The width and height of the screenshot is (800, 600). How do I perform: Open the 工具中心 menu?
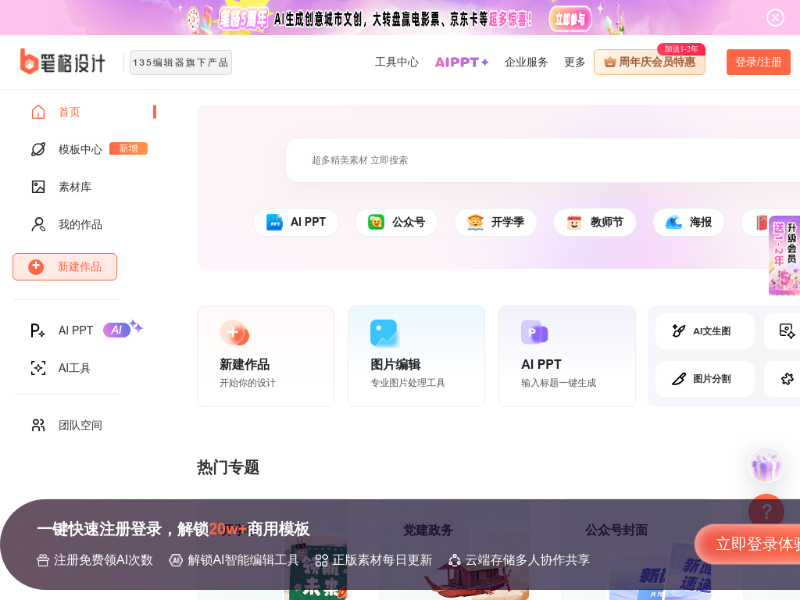coord(396,62)
